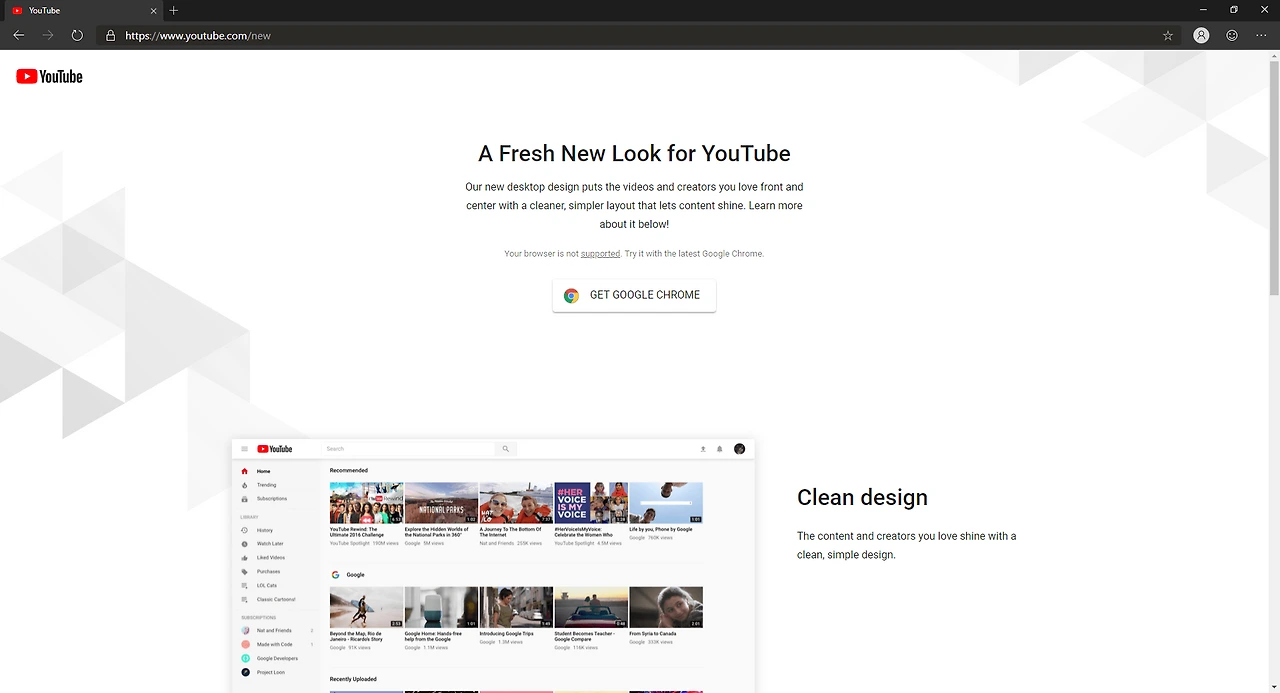
Task: Minimize the browser window
Action: pyautogui.click(x=1204, y=10)
